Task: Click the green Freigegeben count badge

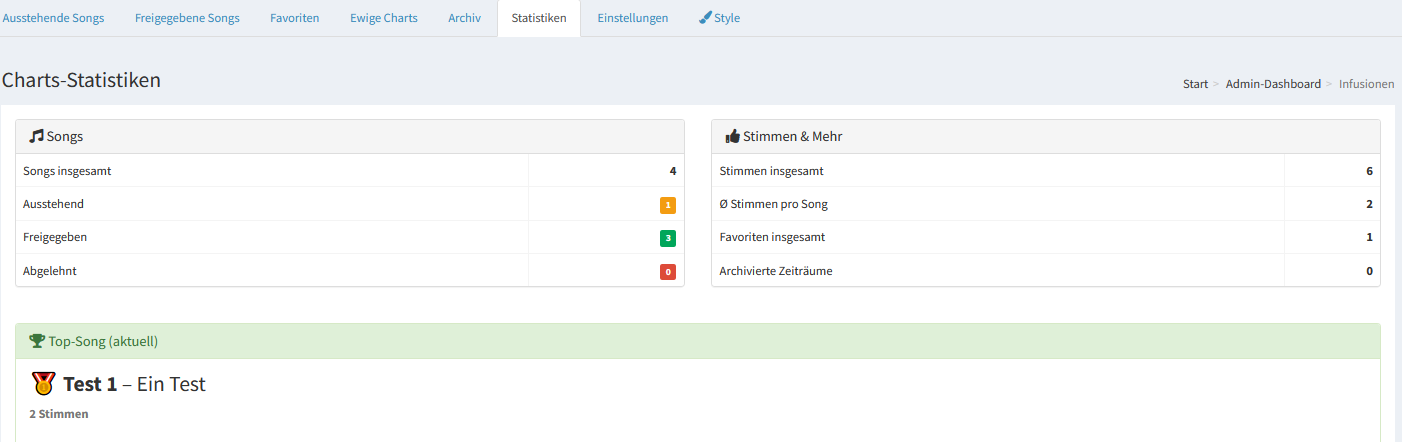Action: (668, 238)
